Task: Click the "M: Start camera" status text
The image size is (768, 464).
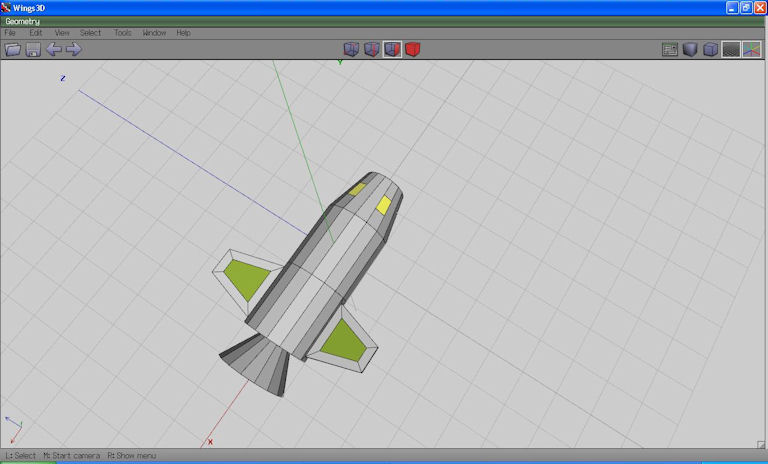Action: (x=72, y=456)
